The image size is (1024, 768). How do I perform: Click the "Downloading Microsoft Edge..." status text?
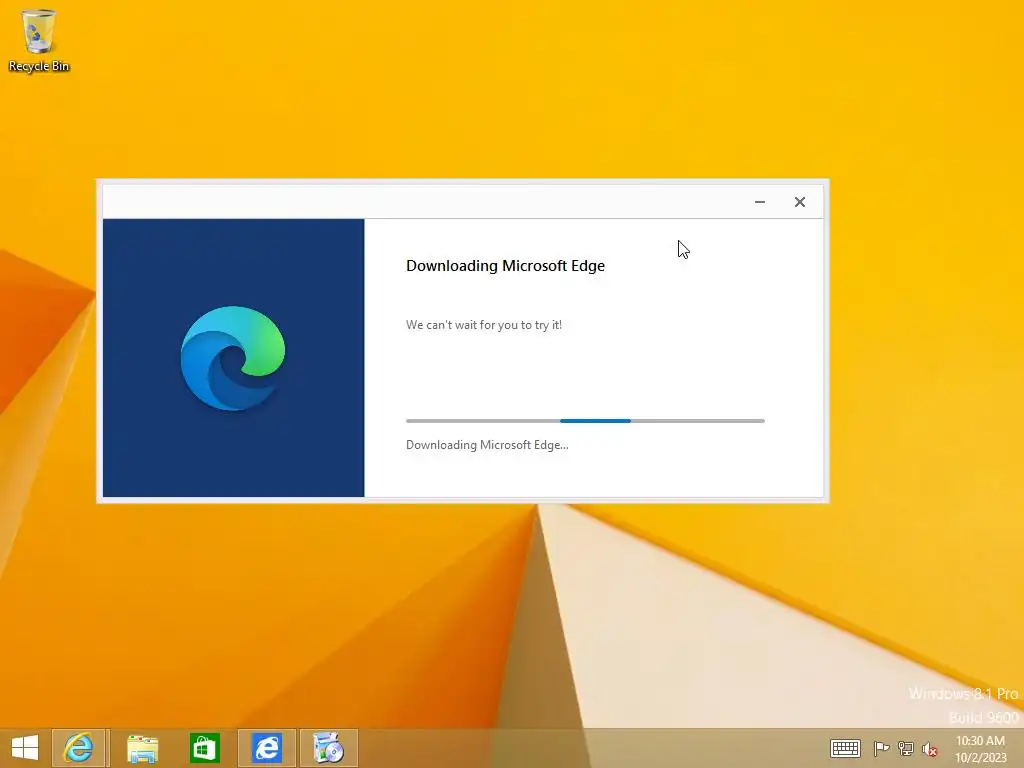tap(487, 445)
